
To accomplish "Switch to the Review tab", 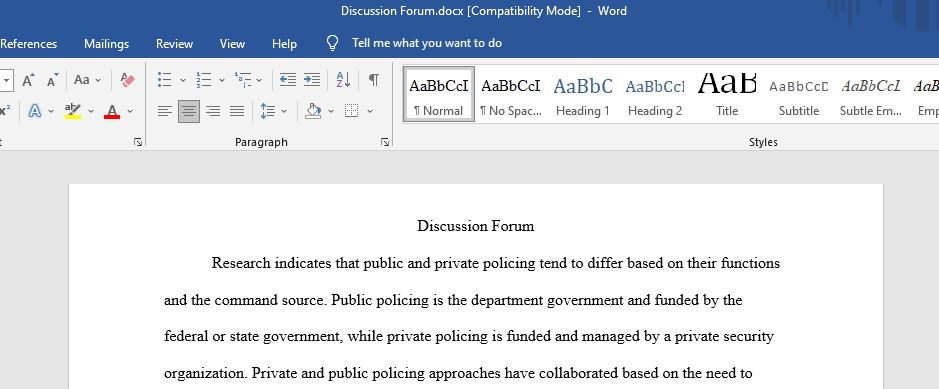I will click(174, 44).
